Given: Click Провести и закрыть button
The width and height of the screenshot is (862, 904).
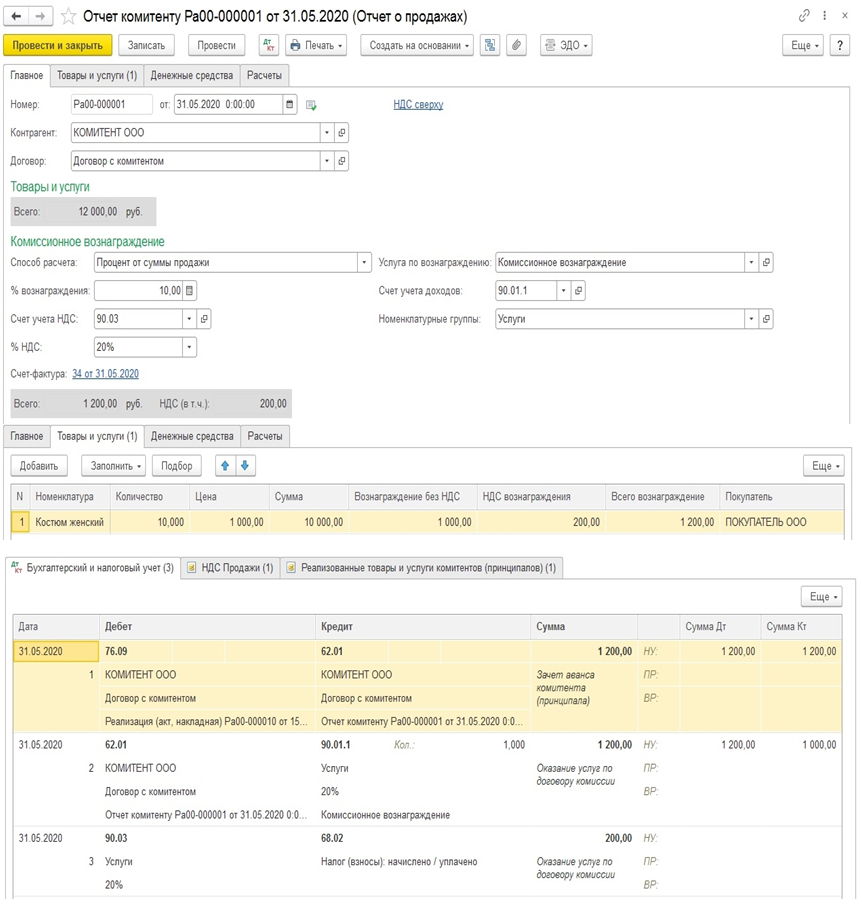Looking at the screenshot, I should [x=58, y=45].
